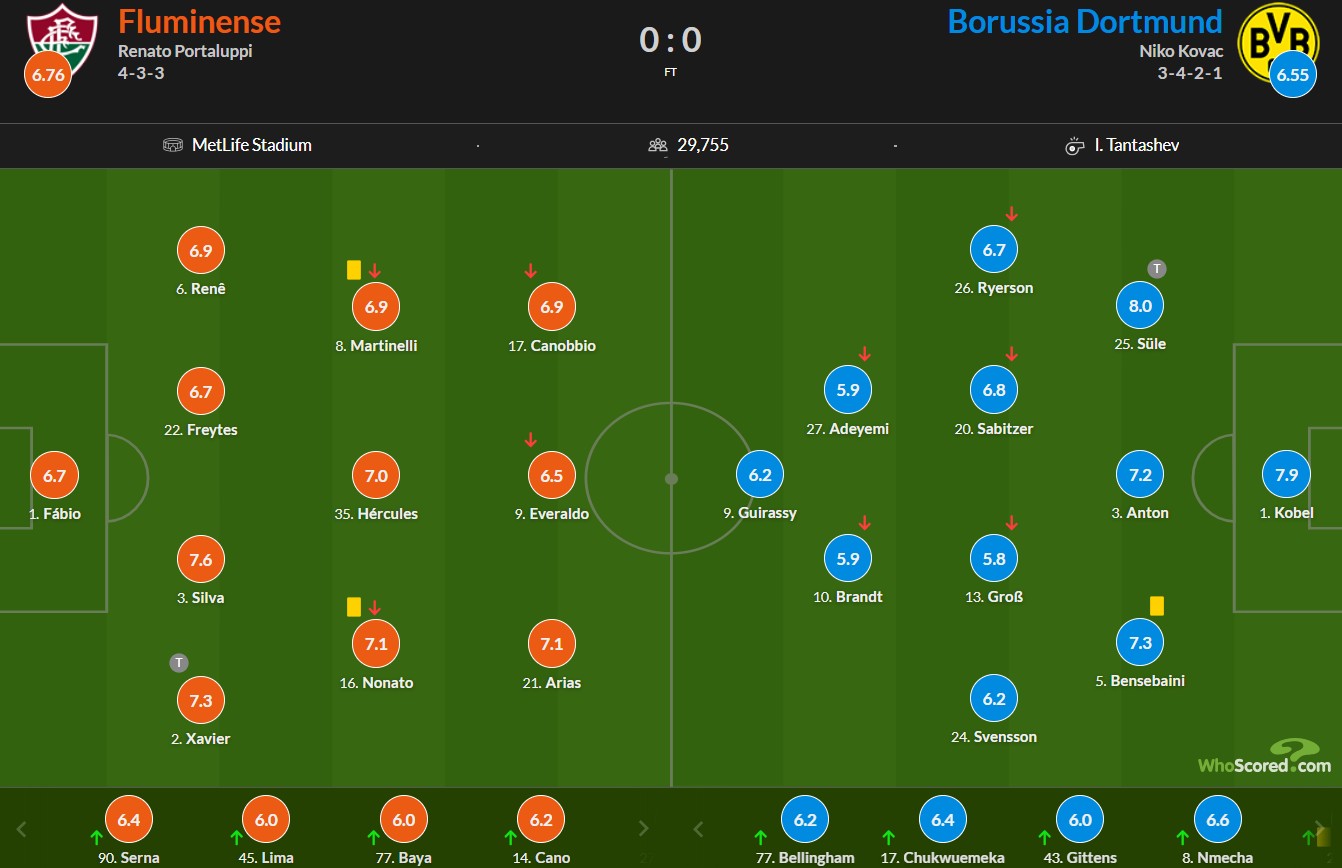Click the grey T badge above Süle
The width and height of the screenshot is (1342, 868).
[x=1157, y=268]
